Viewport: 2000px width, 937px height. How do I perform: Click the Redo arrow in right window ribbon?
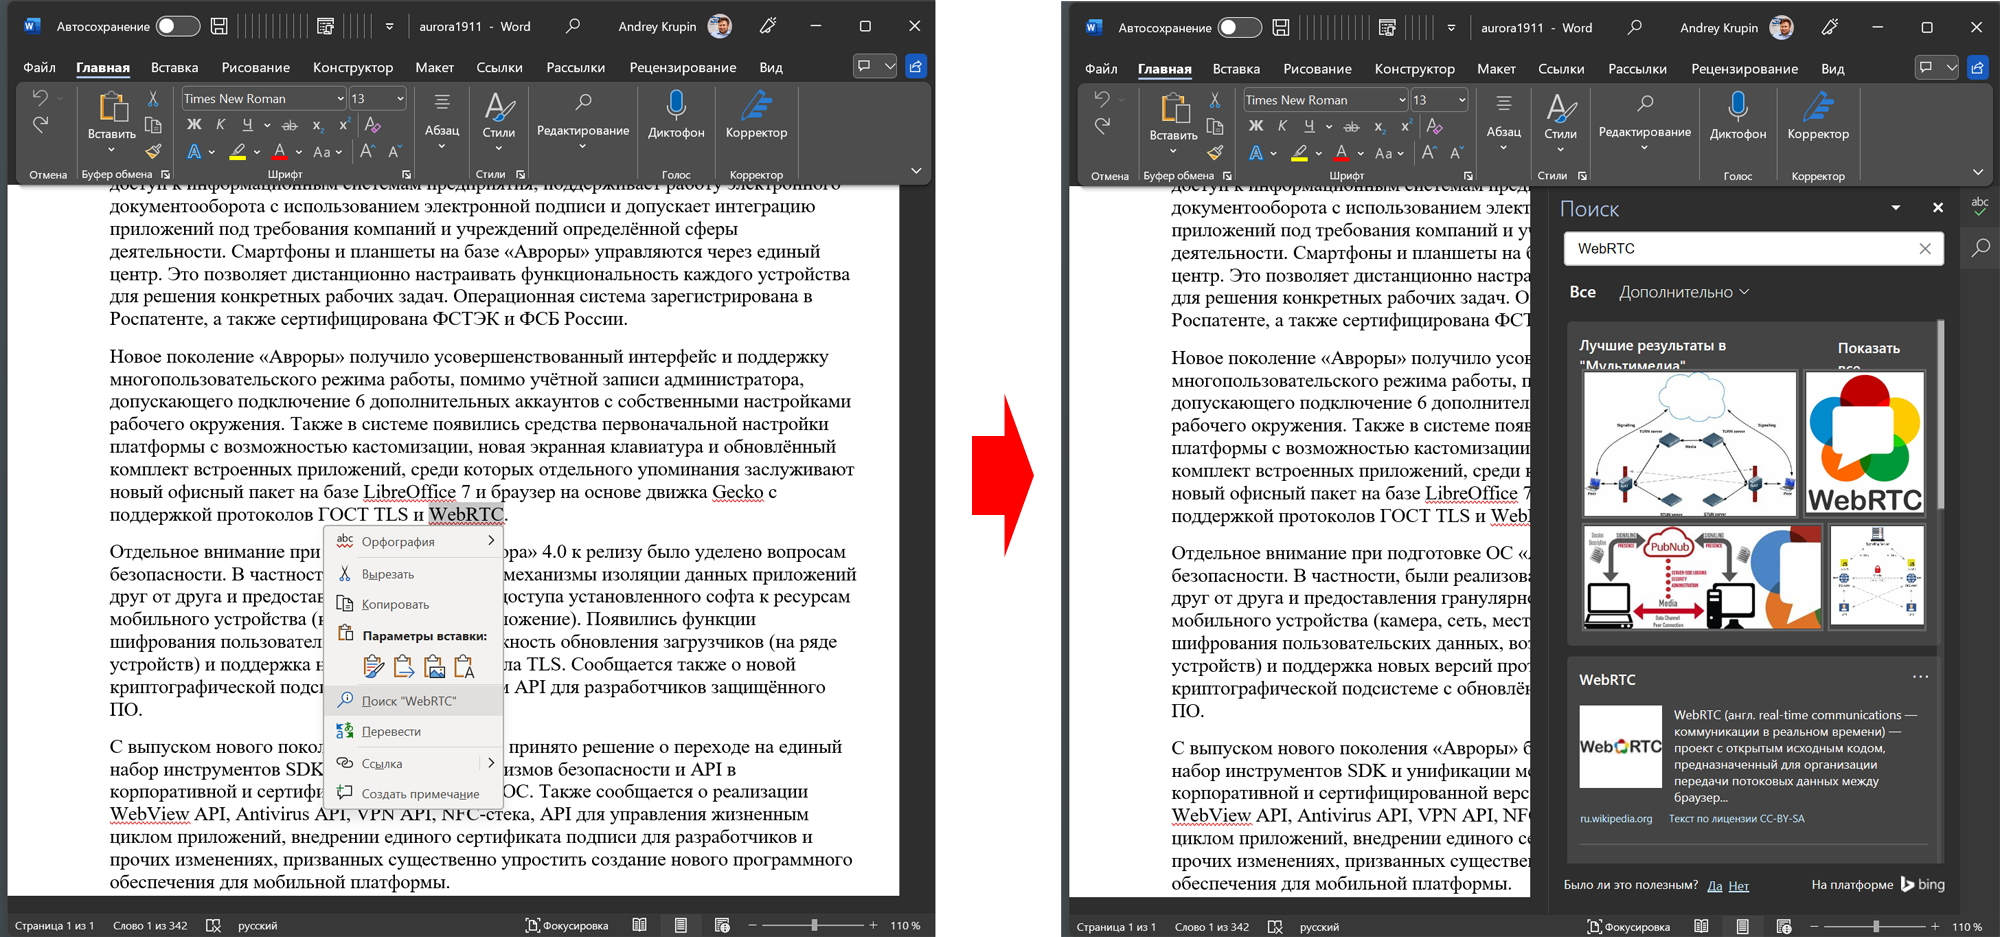click(x=1102, y=126)
